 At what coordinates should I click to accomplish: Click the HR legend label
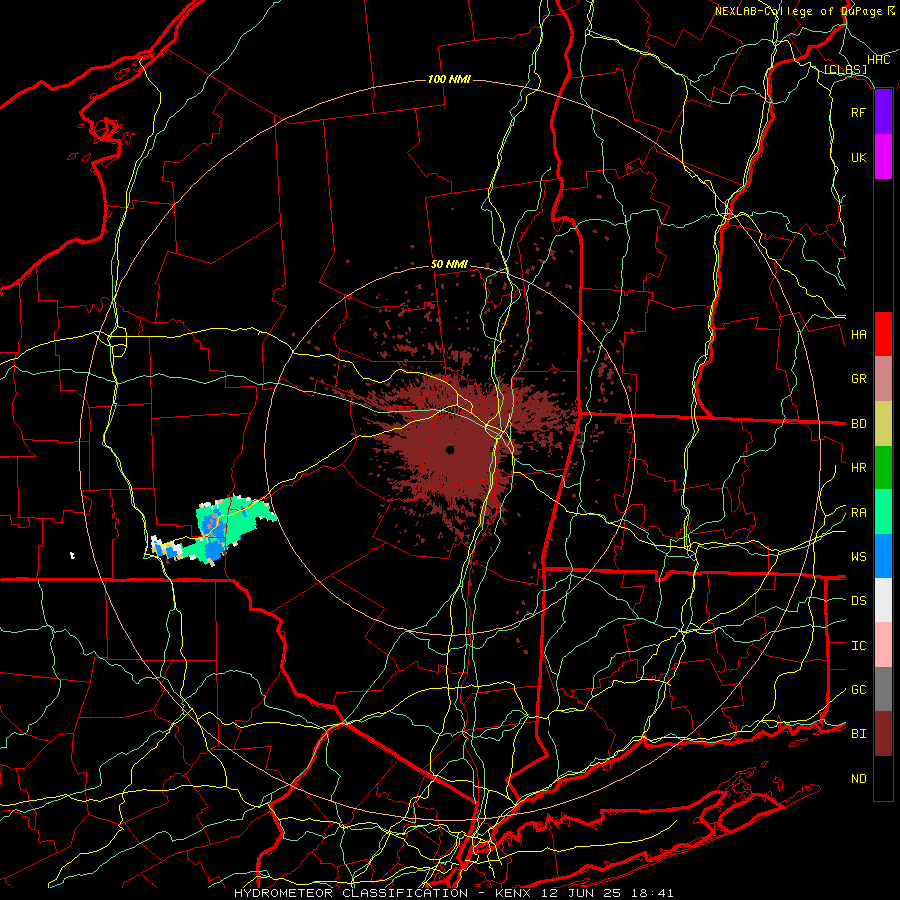click(858, 468)
